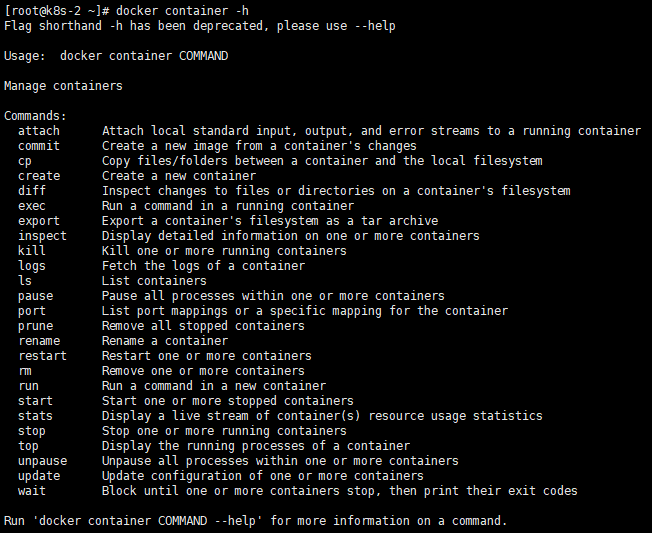Image resolution: width=652 pixels, height=533 pixels.
Task: Click the 'Manage containers' description text
Action: coord(63,86)
